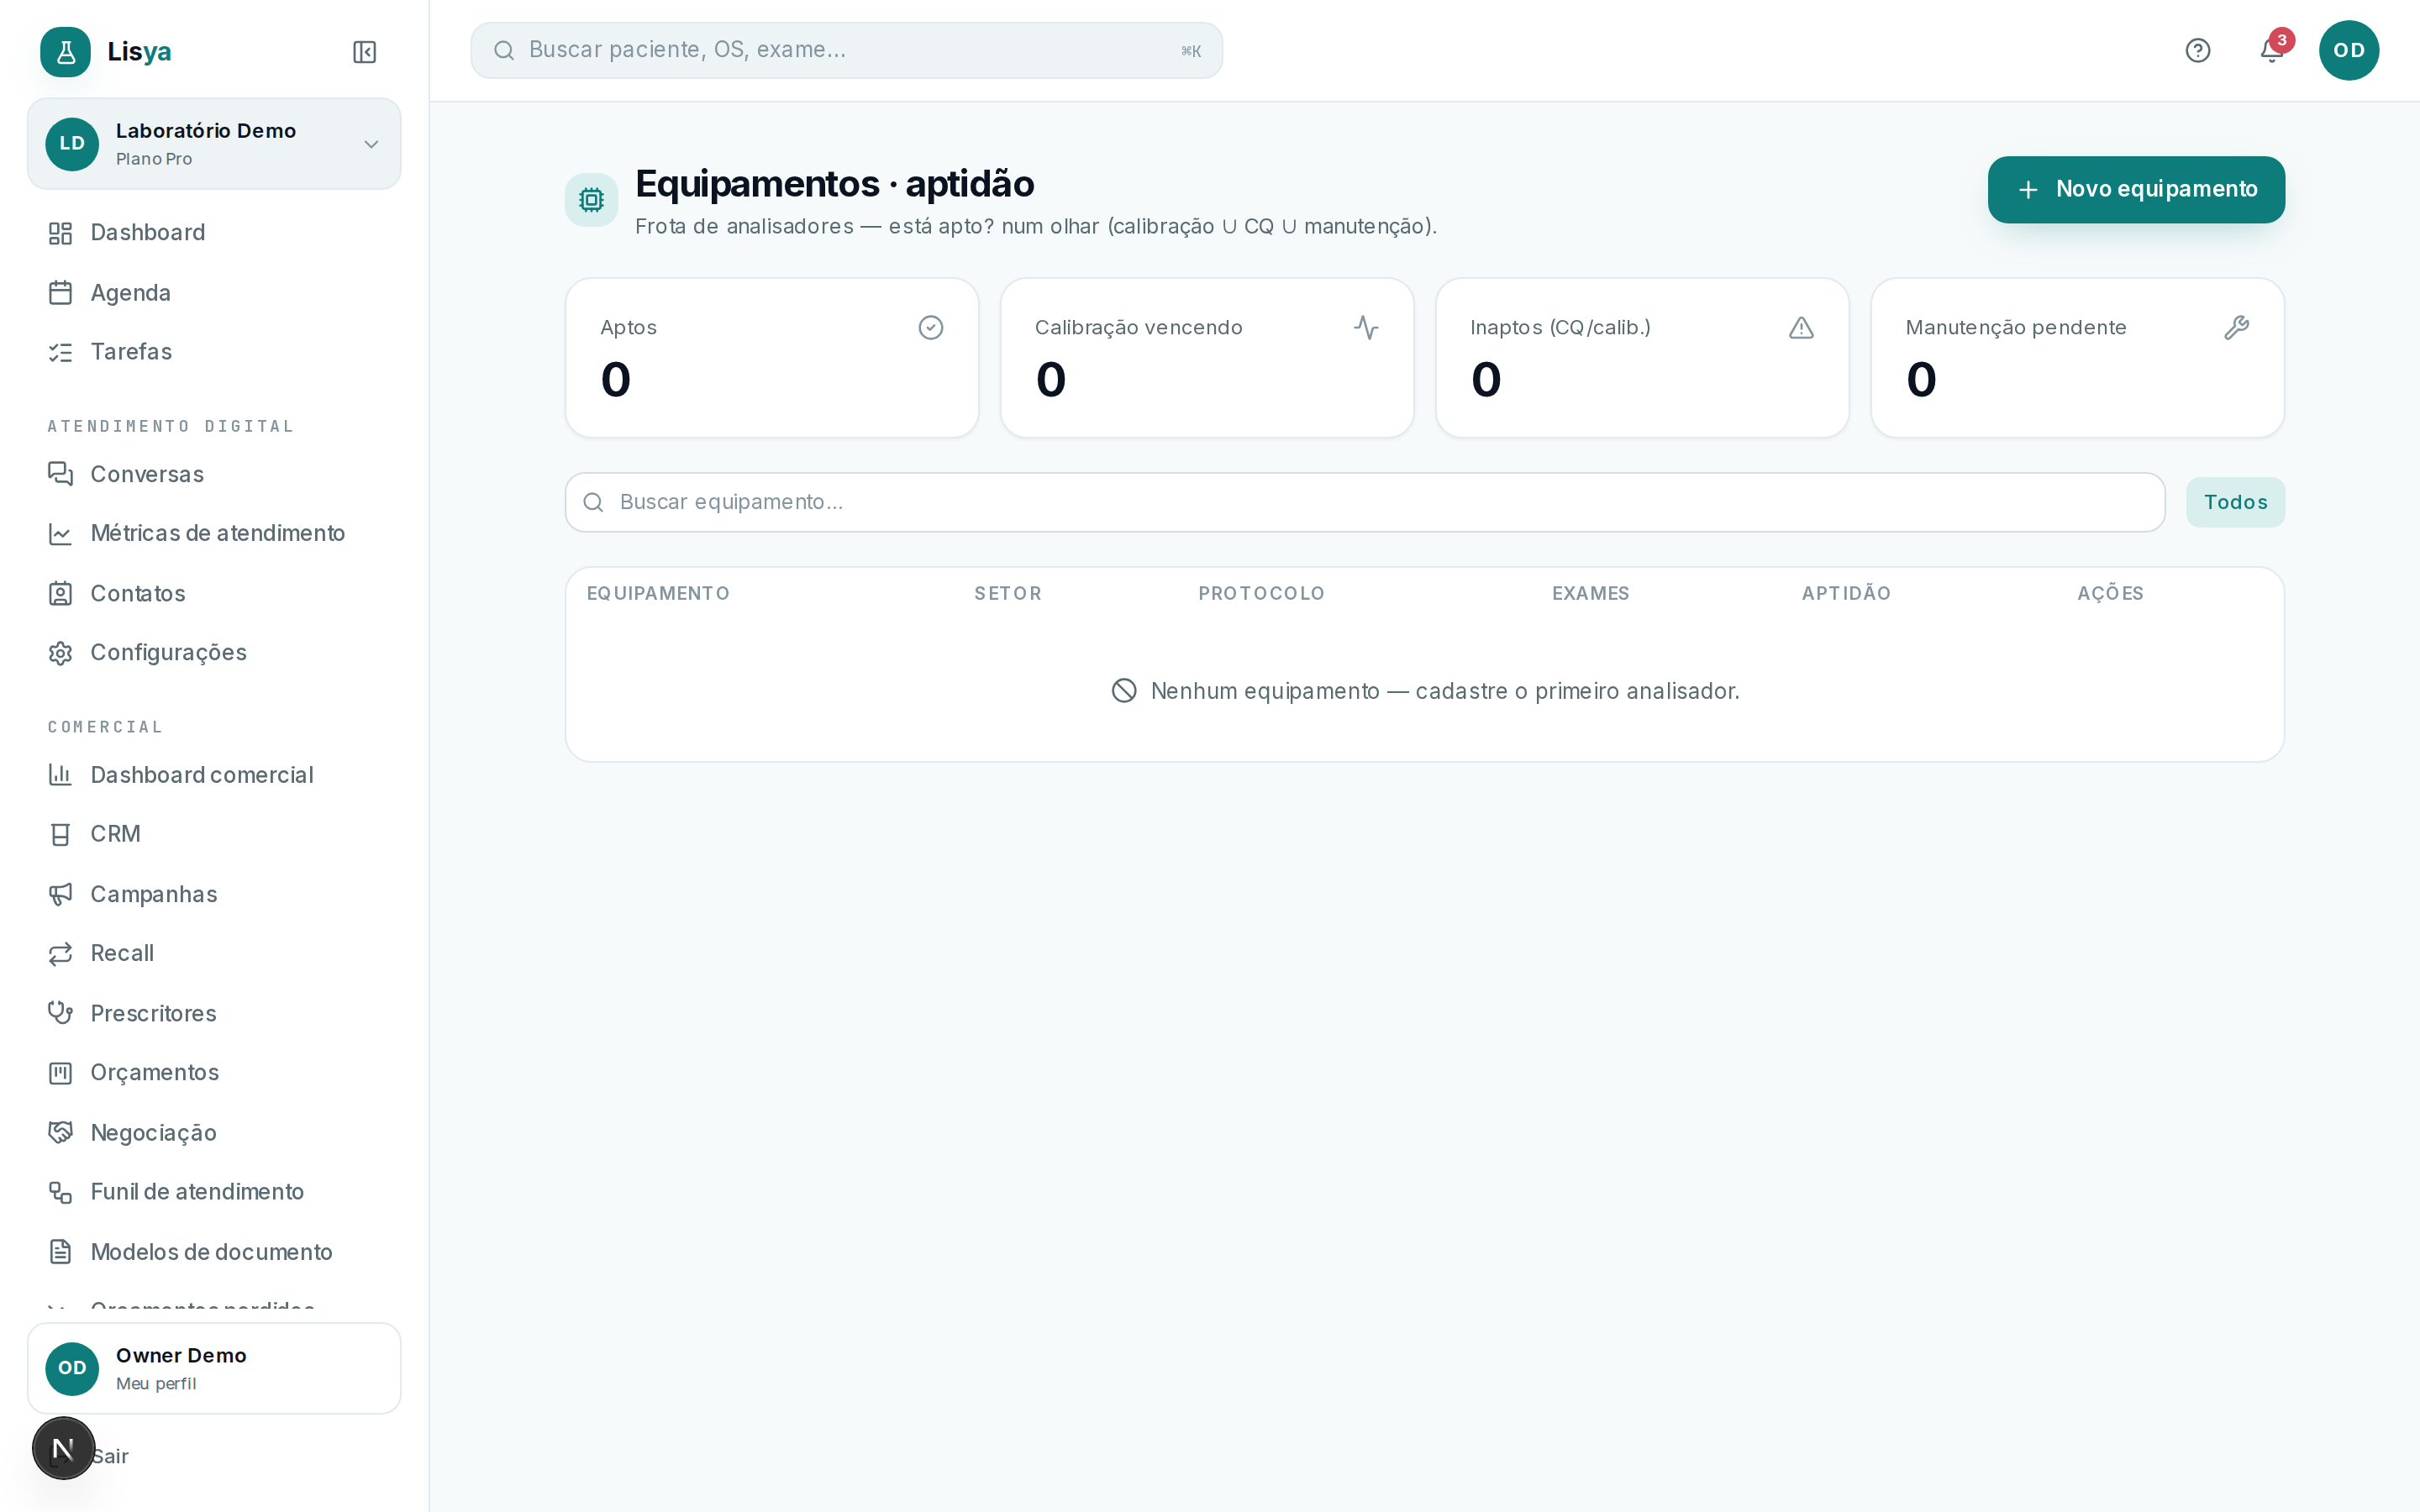Click the check-circle icon on Aptos card
Screen dimensions: 2420x1512
coord(931,328)
